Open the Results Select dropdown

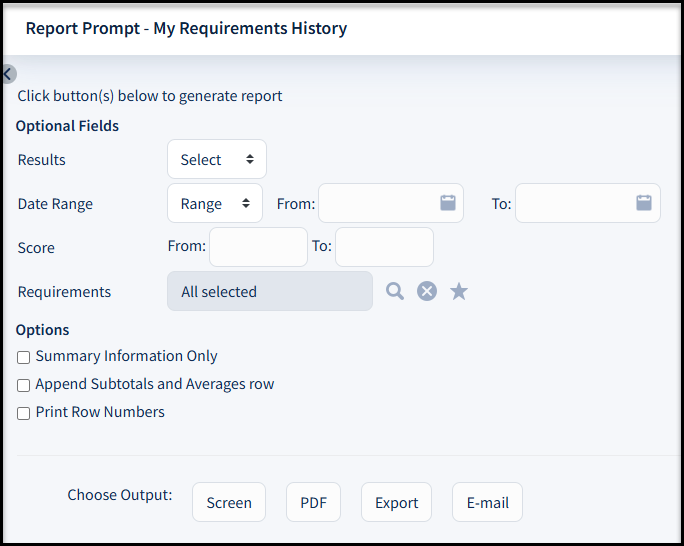tap(216, 159)
